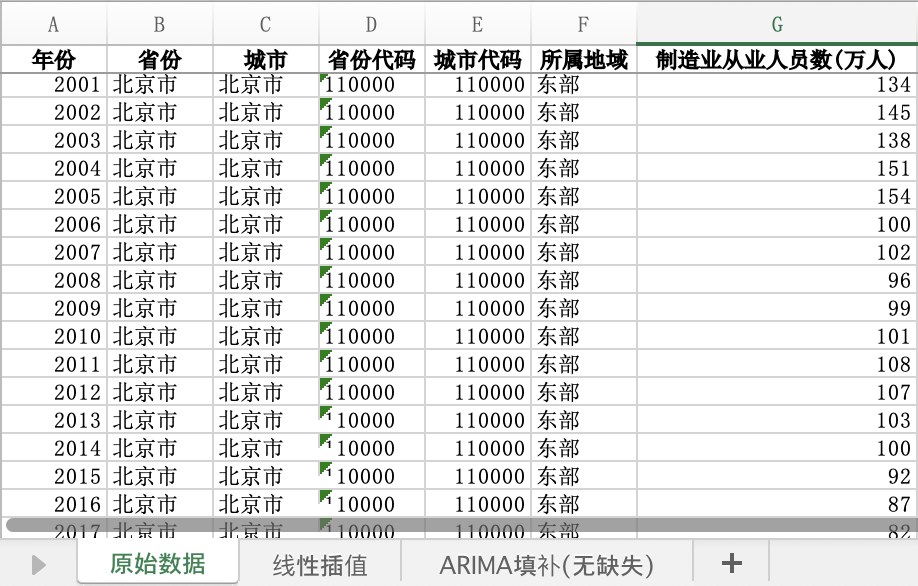Screen dimensions: 918x586
Task: Select 东部 cell in 2003 row
Action: tap(584, 140)
